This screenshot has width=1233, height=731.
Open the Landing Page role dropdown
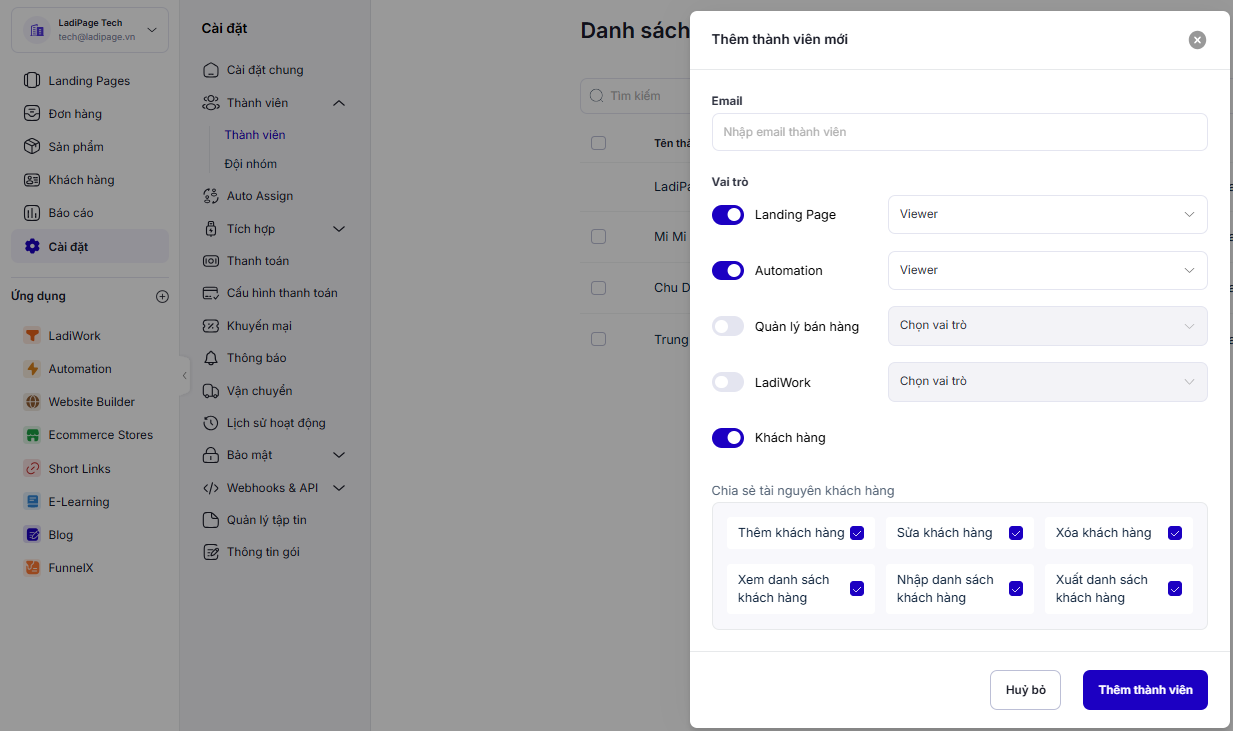(1047, 215)
